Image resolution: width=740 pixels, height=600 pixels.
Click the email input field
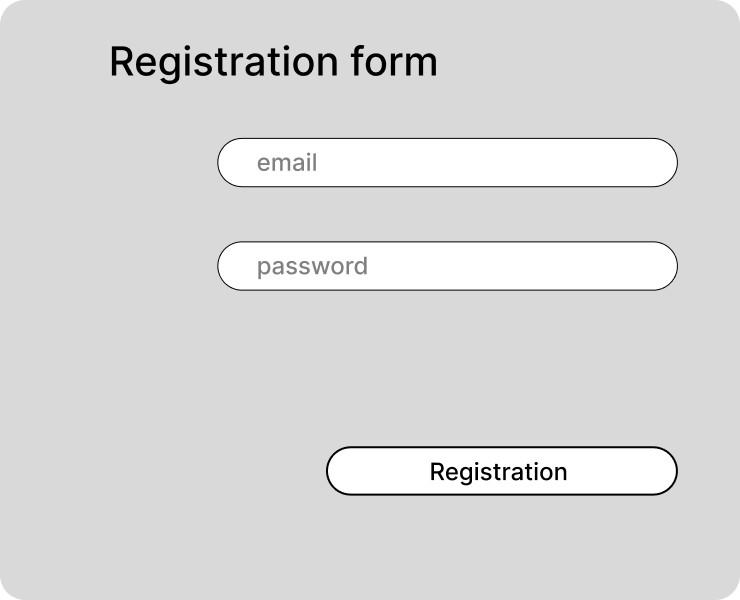447,162
